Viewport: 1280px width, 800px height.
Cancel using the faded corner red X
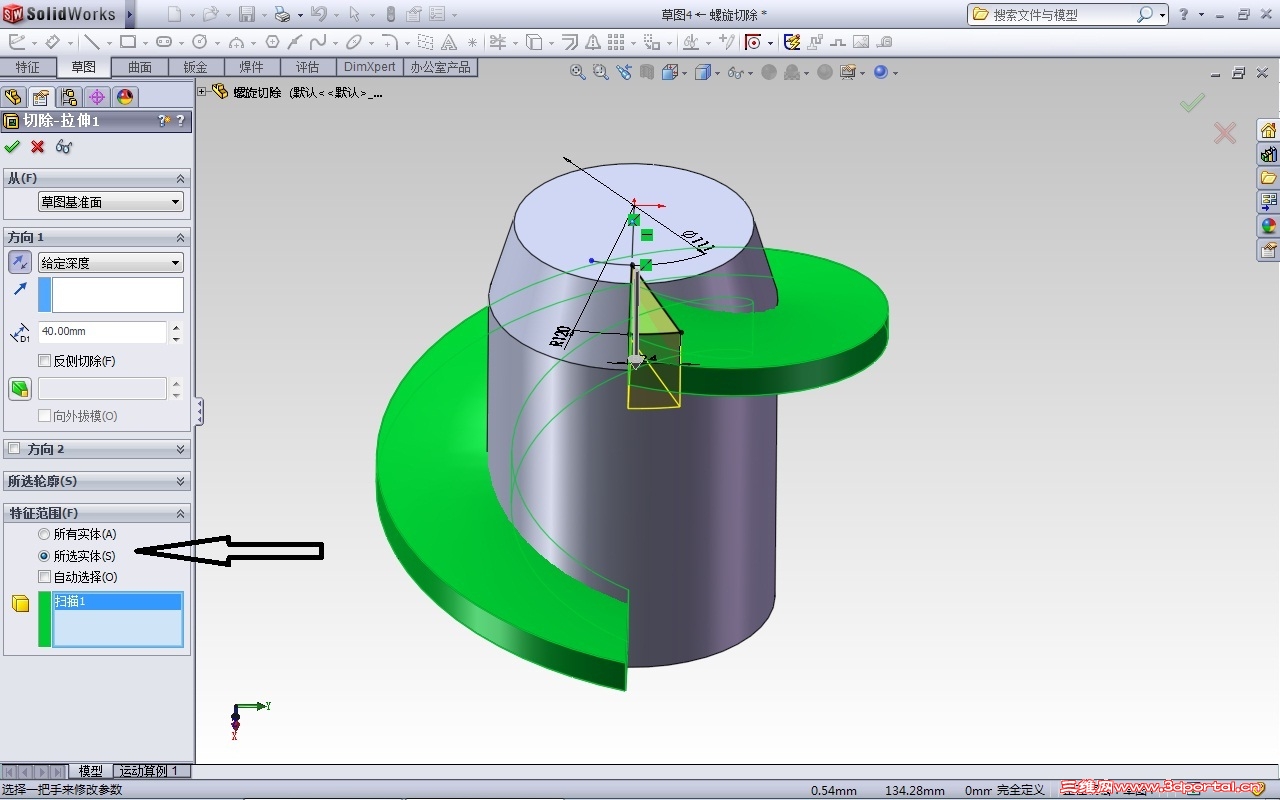point(1225,133)
